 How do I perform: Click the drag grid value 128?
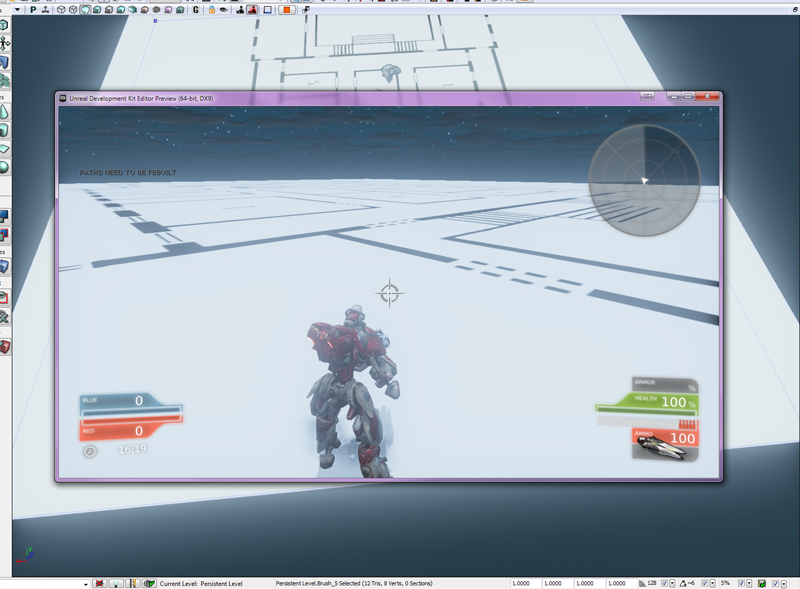[652, 583]
